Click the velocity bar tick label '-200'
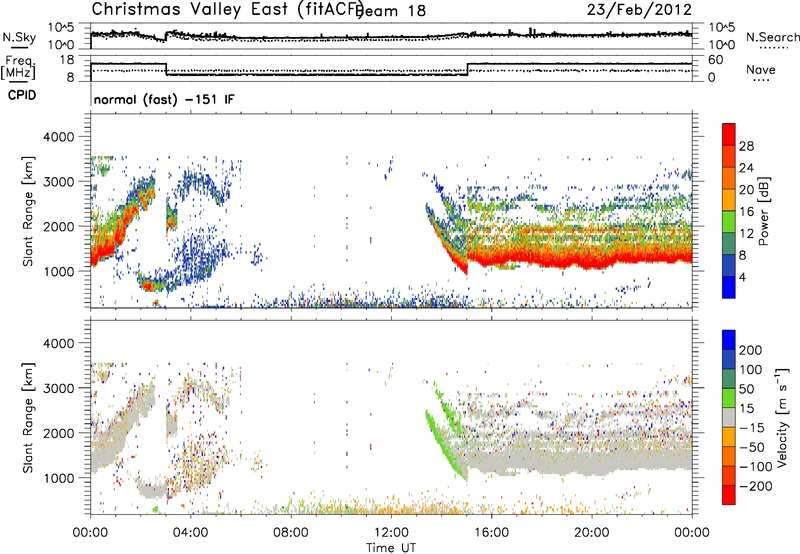Viewport: 800px width, 554px height. 755,486
